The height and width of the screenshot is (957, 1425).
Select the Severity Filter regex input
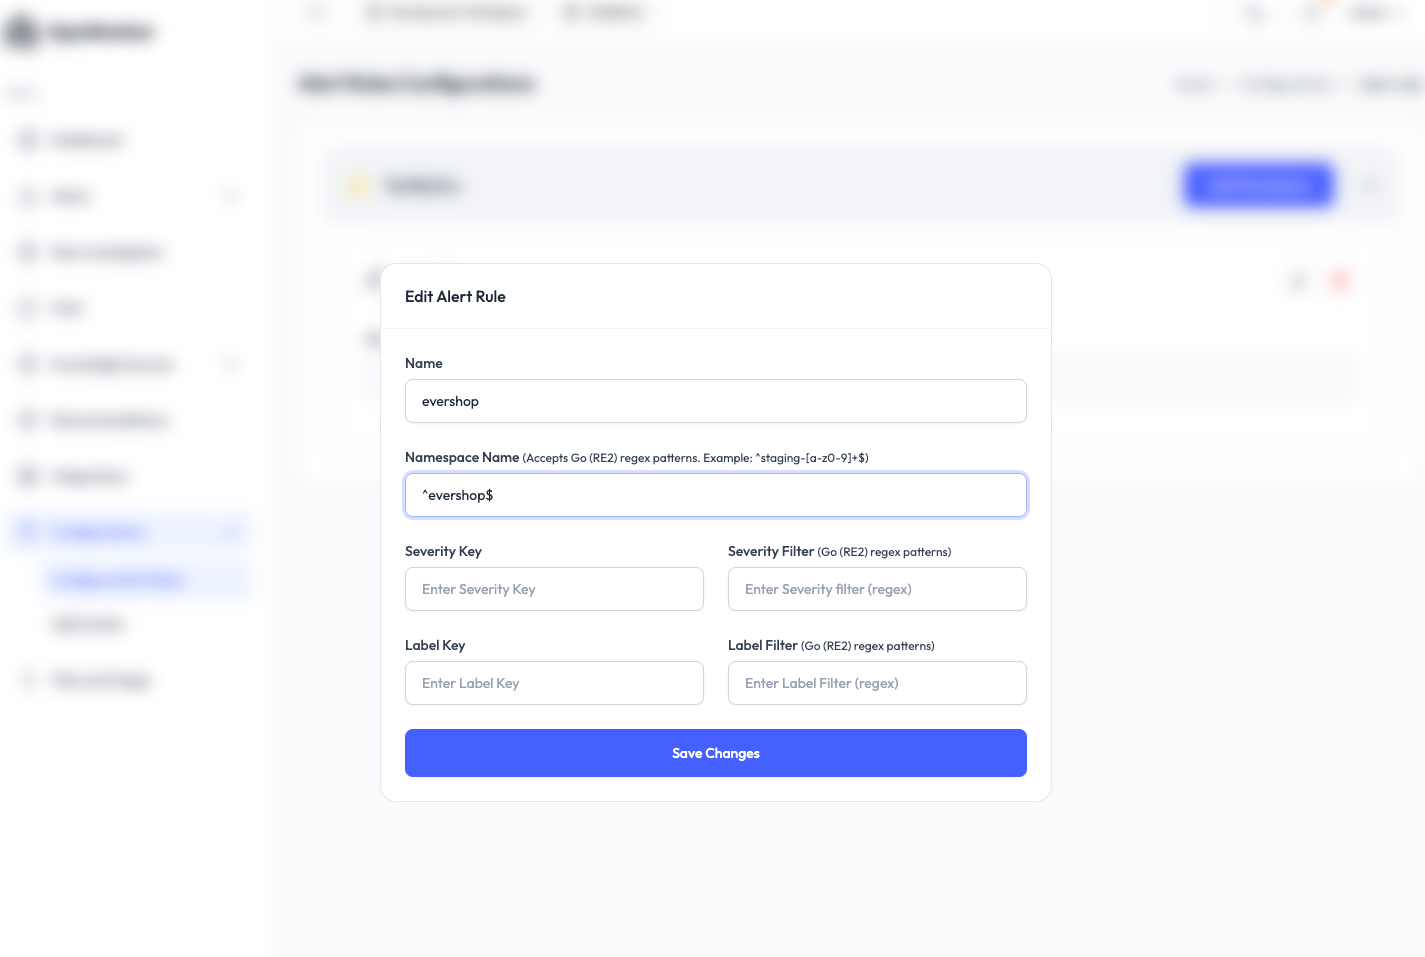(877, 589)
